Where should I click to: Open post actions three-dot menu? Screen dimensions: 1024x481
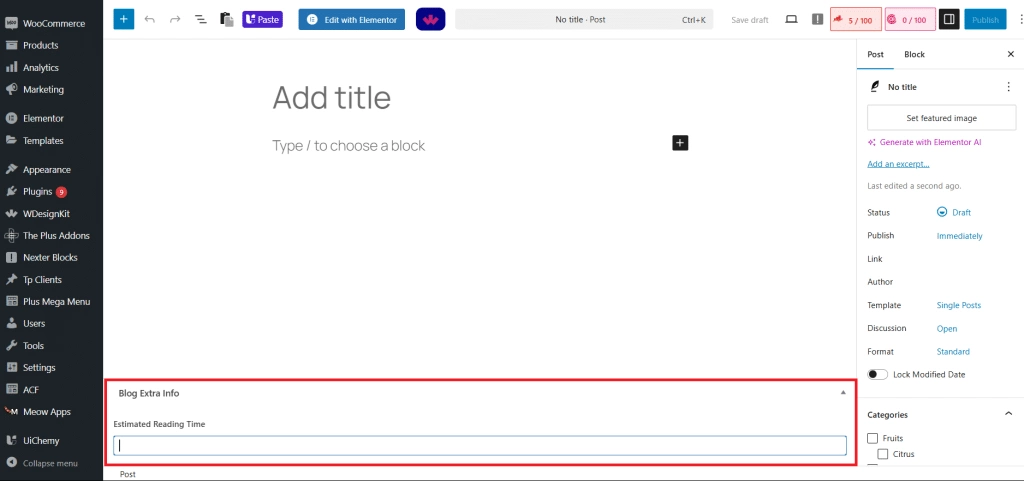click(1008, 87)
